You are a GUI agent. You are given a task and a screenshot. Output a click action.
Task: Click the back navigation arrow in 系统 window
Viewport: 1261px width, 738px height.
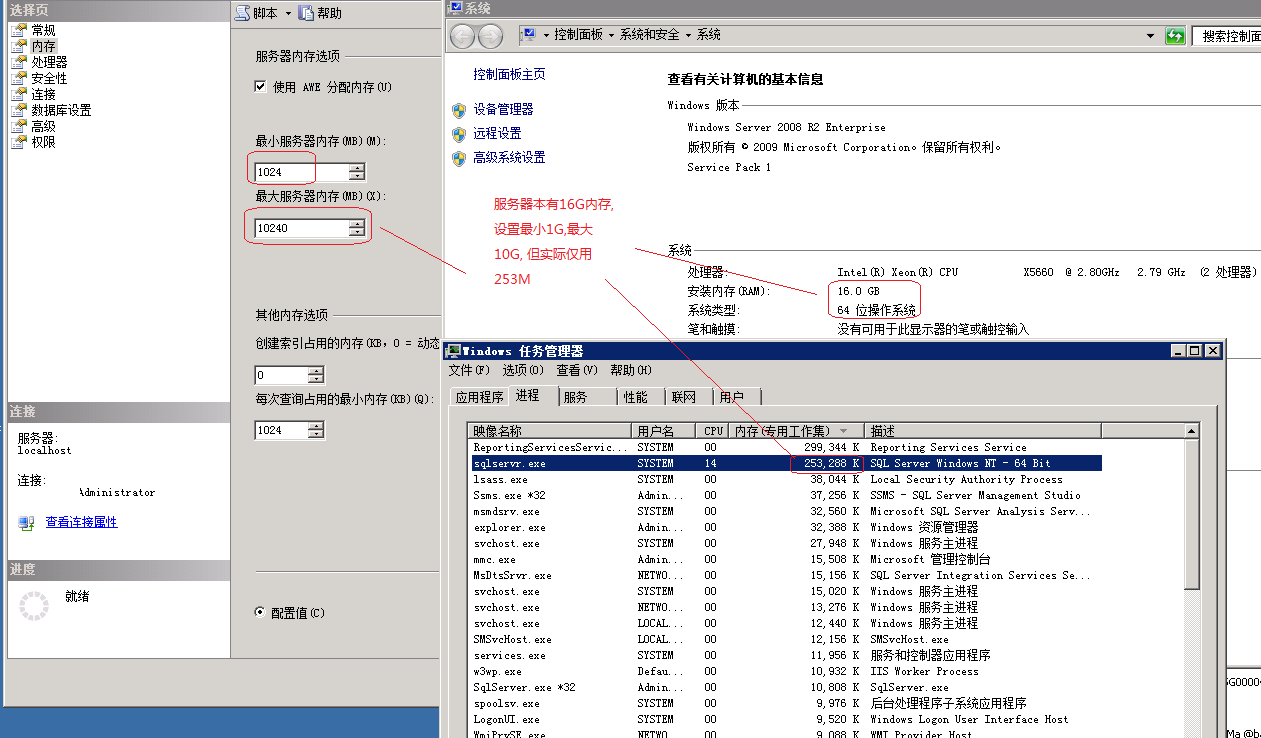coord(462,36)
